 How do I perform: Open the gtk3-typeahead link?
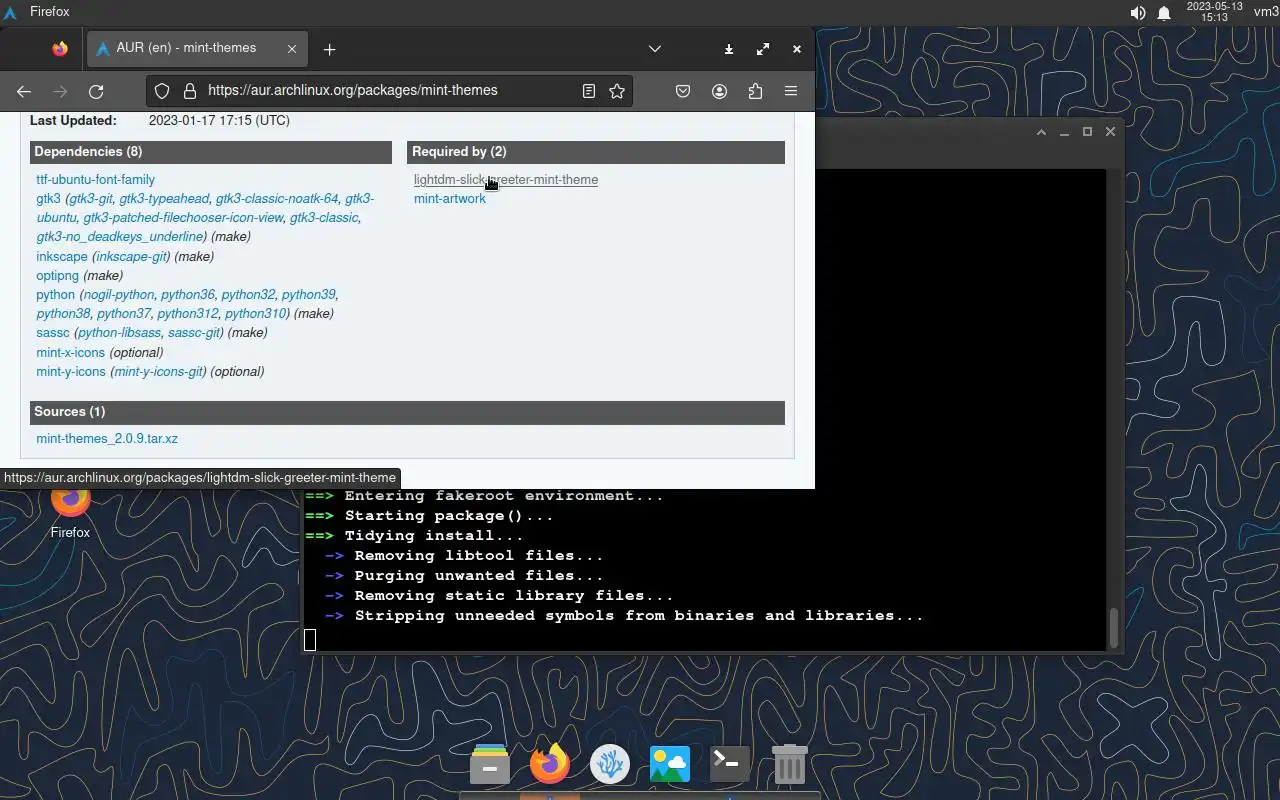tap(164, 199)
